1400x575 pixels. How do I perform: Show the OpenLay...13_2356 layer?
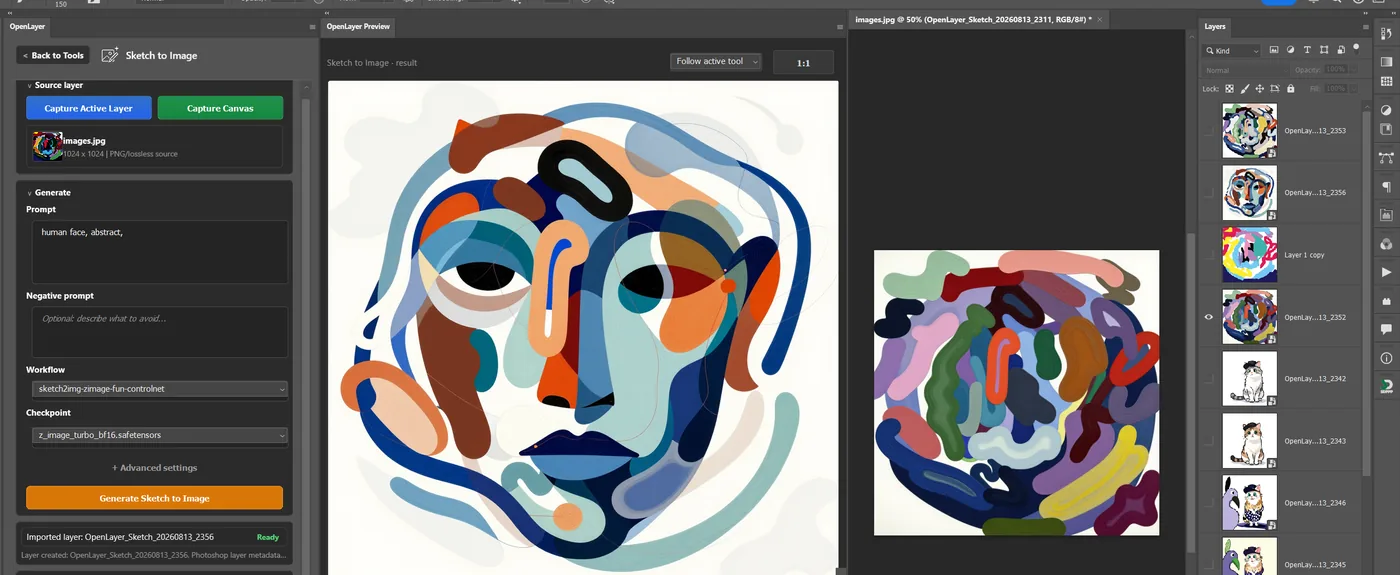point(1209,193)
